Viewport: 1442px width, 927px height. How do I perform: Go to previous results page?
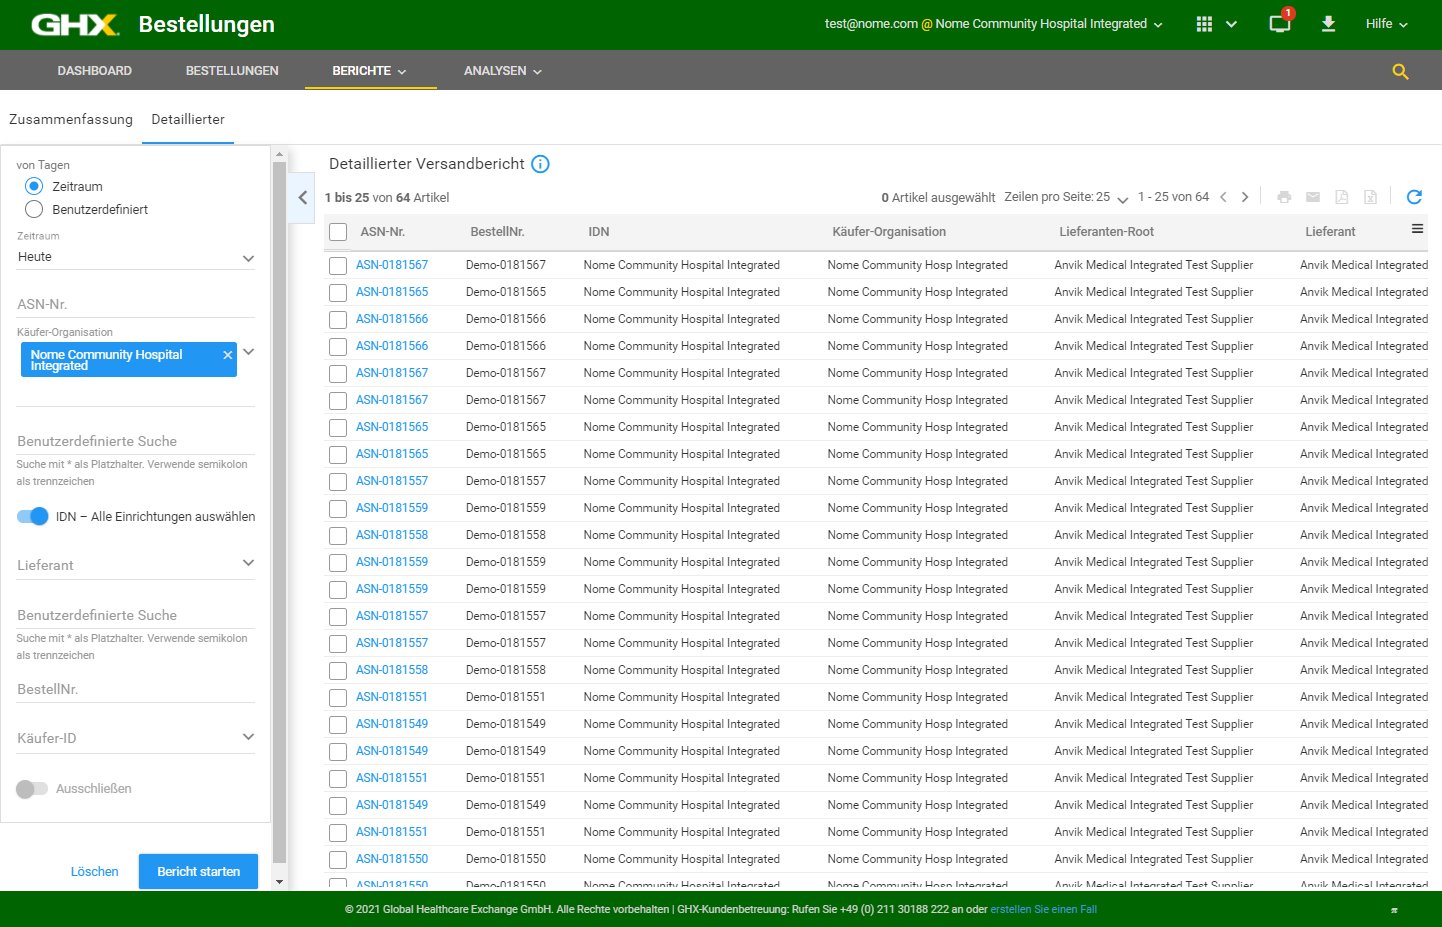[x=1223, y=197]
